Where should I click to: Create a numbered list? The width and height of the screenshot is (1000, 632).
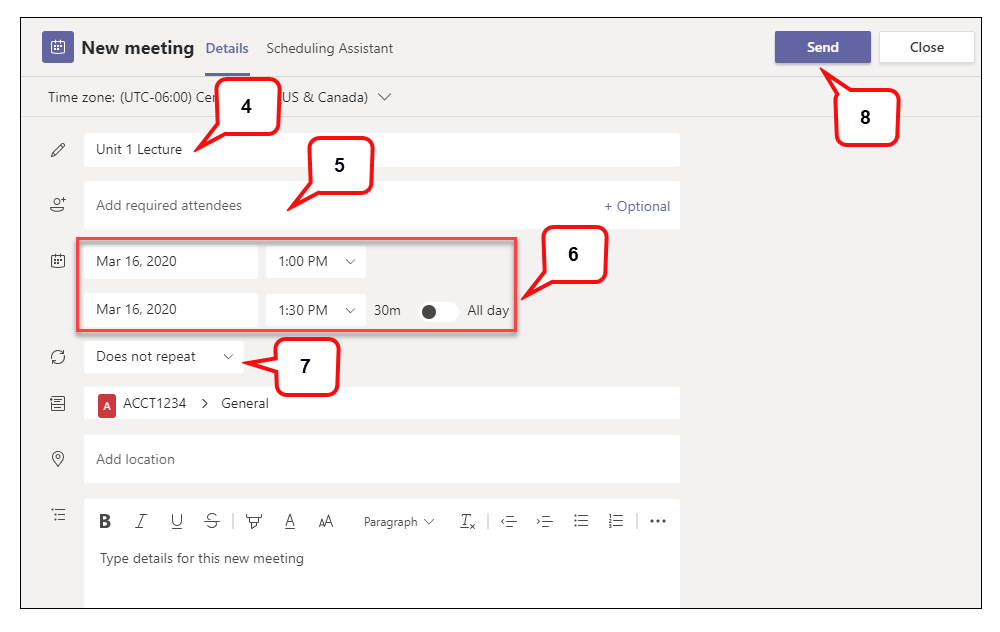[x=615, y=521]
